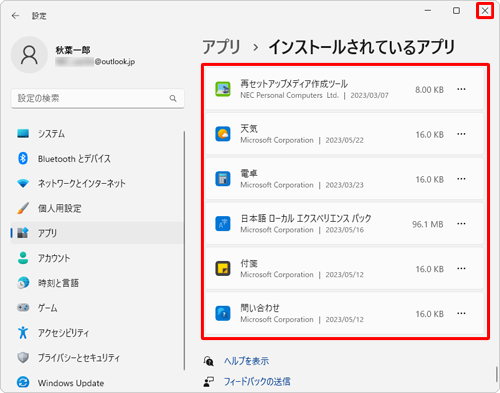Click the back arrow in Settings
Screen dimensions: 500x393
15,16
